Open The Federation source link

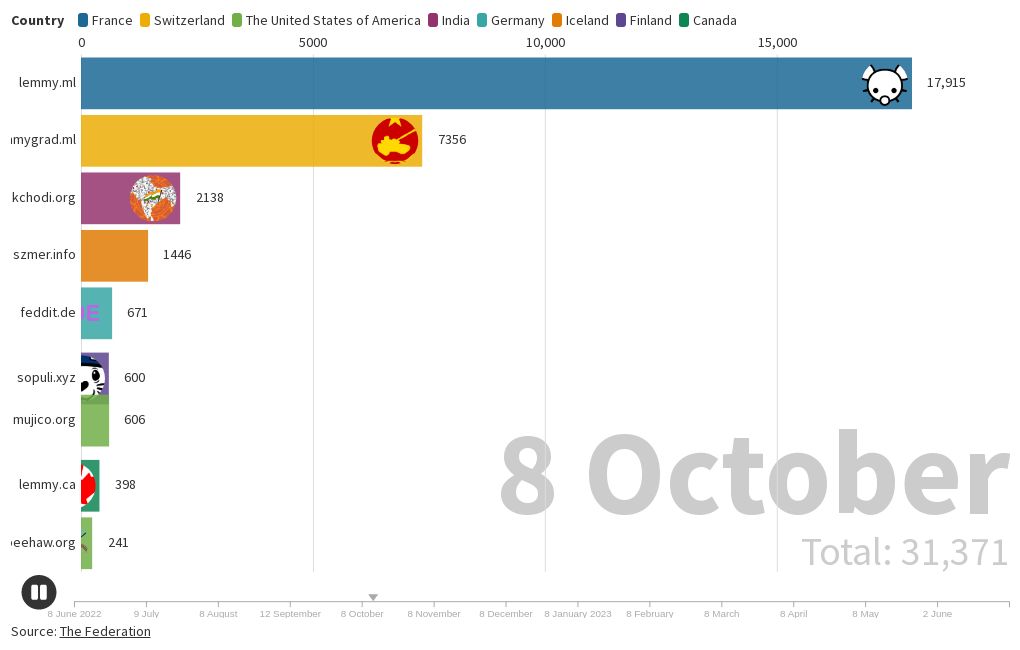point(105,631)
